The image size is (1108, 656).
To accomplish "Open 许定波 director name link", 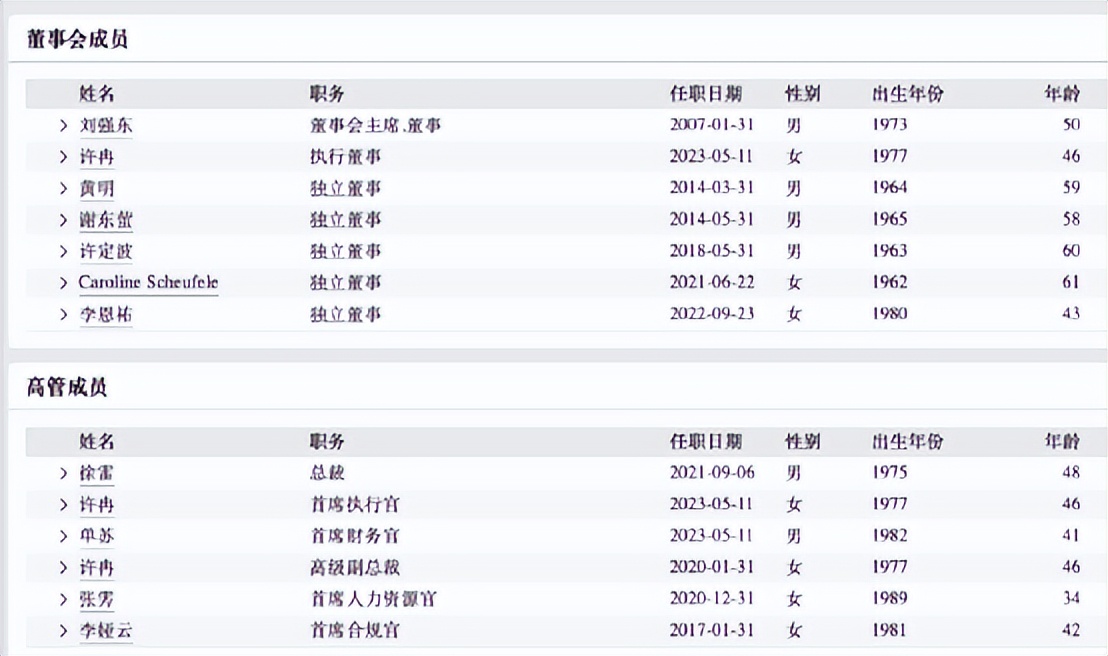I will tap(105, 252).
